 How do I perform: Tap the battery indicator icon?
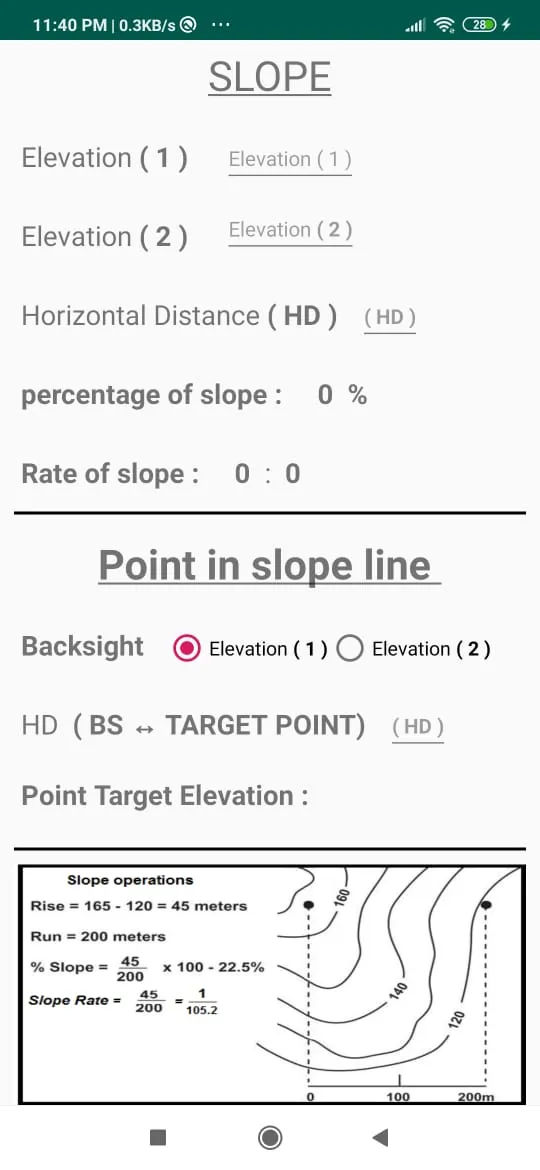[x=479, y=25]
